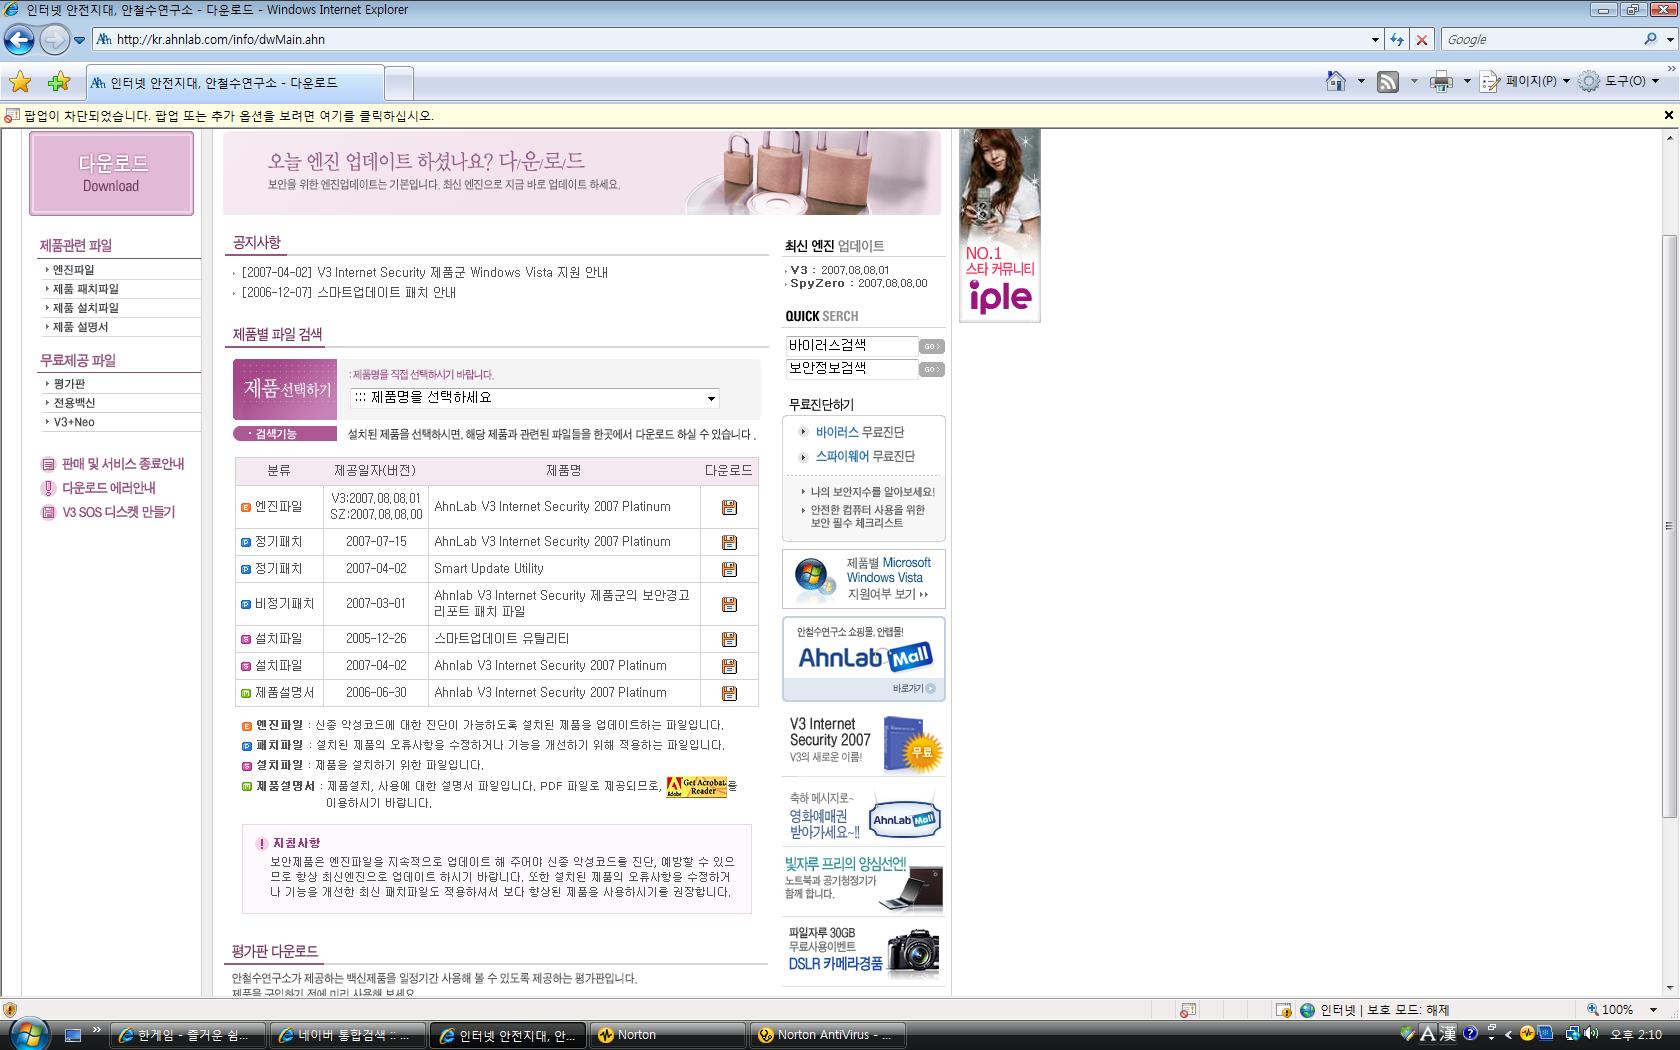Open the 제품 패치파일 sidebar link

pos(85,289)
